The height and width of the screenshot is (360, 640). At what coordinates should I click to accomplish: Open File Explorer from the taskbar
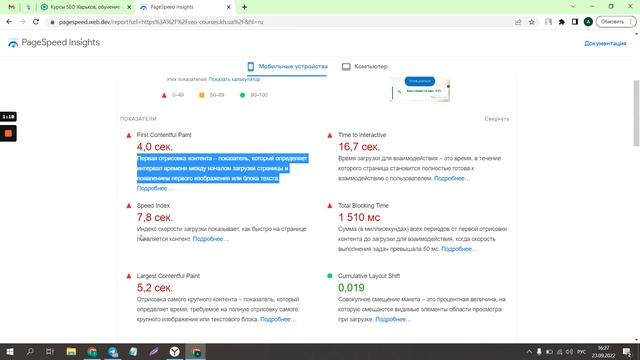tap(71, 351)
